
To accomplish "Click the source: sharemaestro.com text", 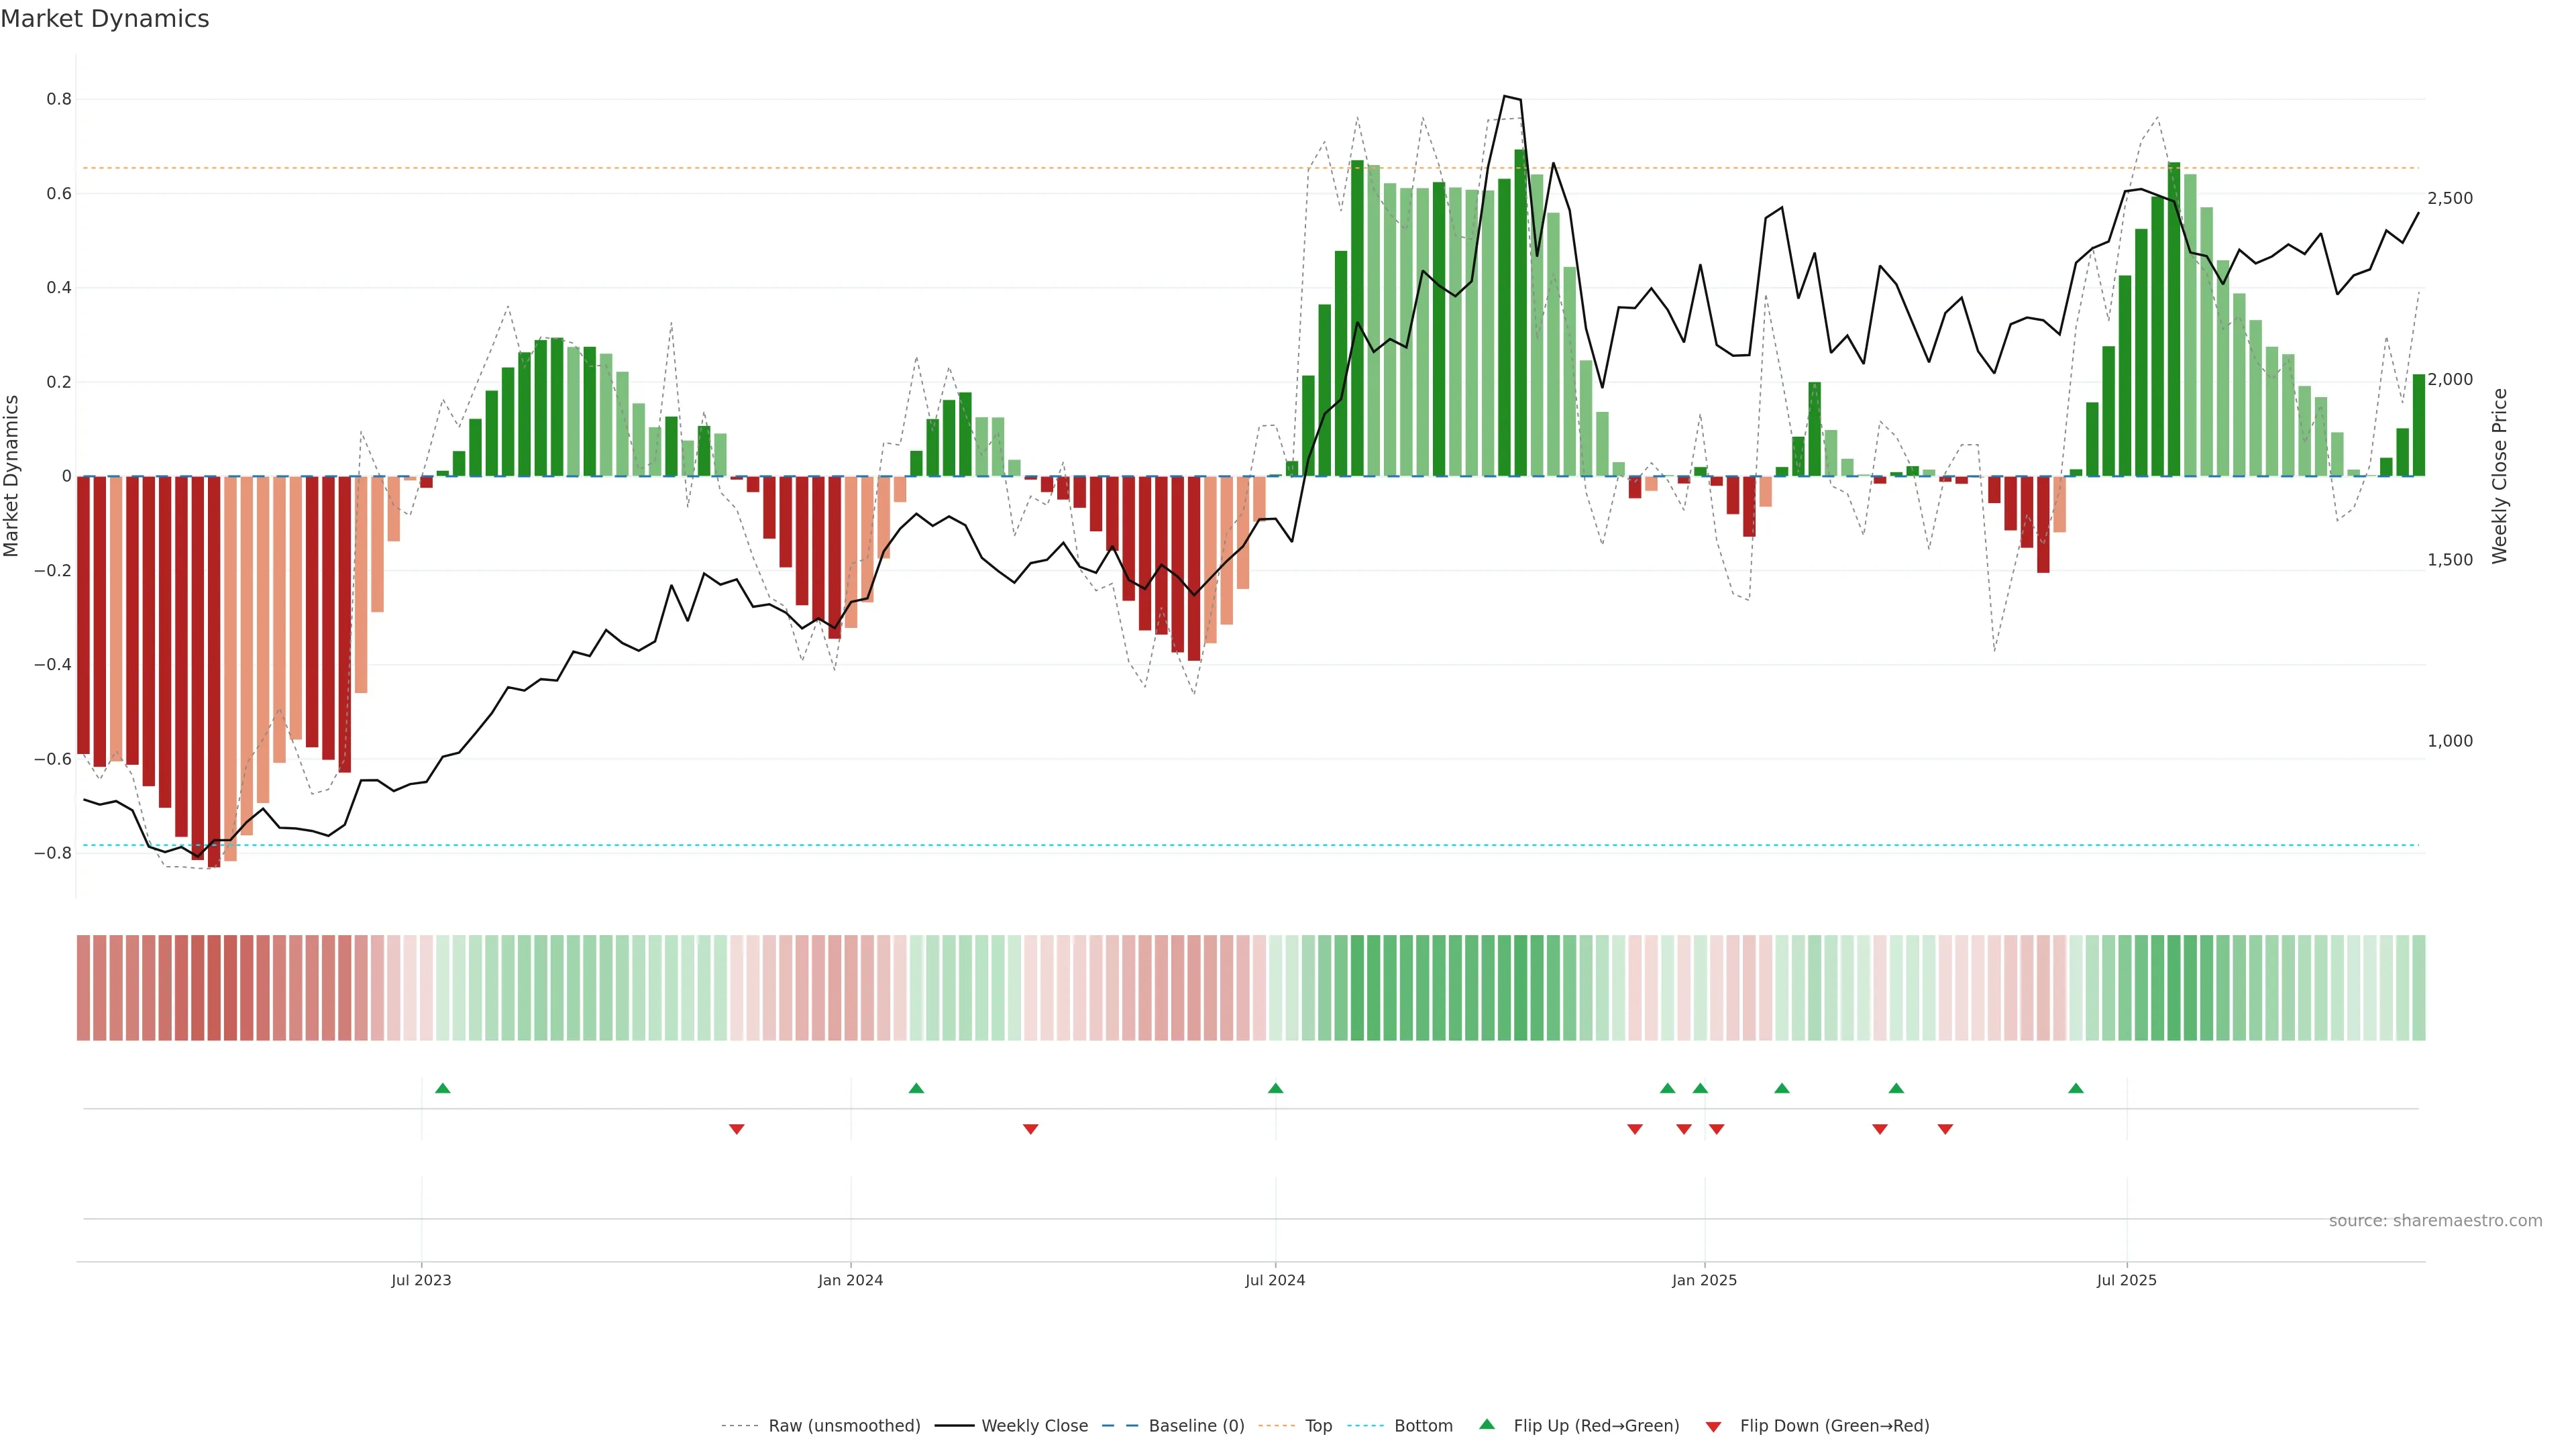I will [x=2435, y=1221].
